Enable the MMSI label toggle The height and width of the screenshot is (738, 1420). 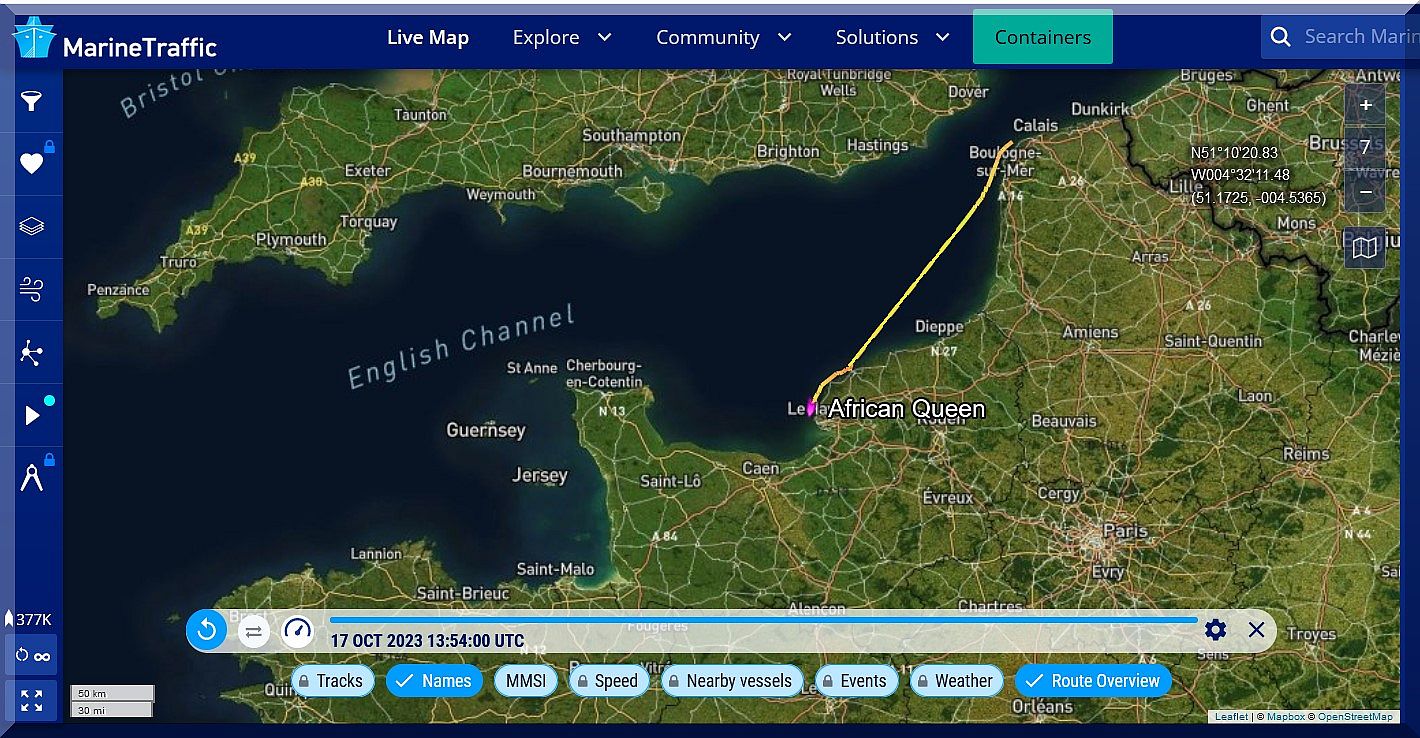526,681
